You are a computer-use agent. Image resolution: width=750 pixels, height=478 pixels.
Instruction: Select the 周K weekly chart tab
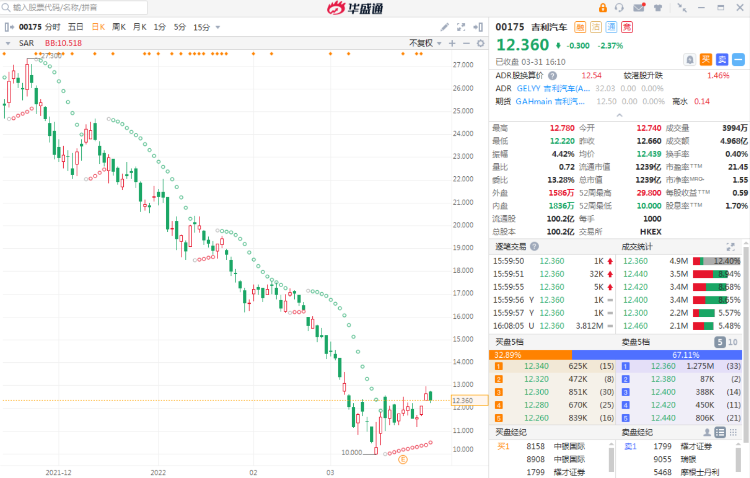(119, 27)
